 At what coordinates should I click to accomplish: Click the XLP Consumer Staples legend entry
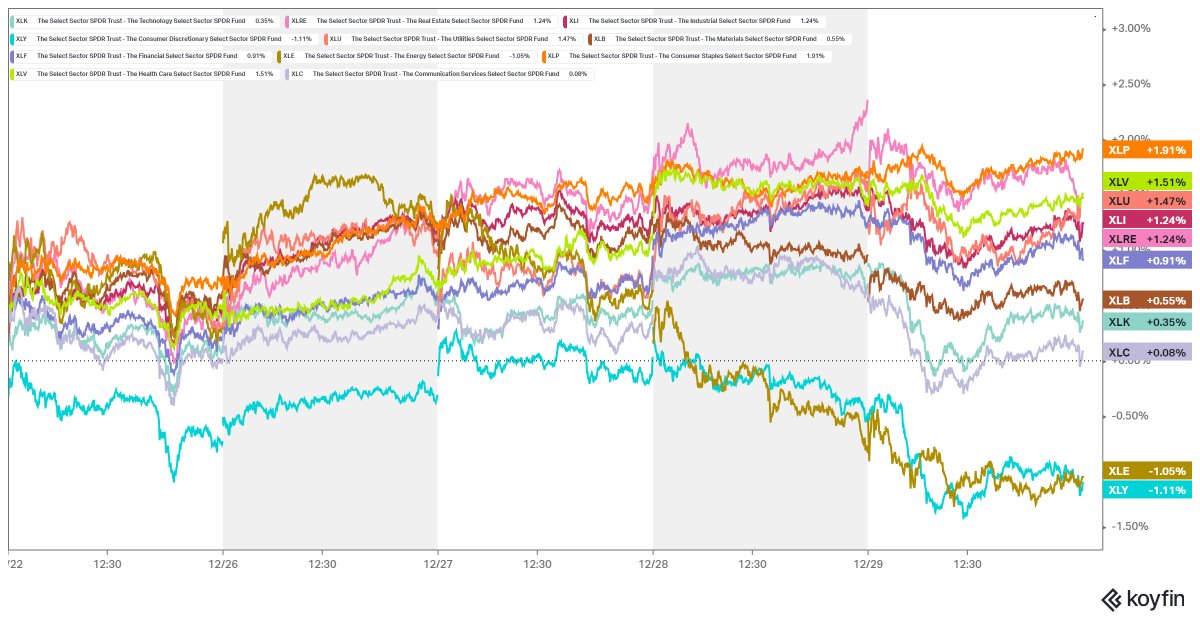click(x=686, y=57)
